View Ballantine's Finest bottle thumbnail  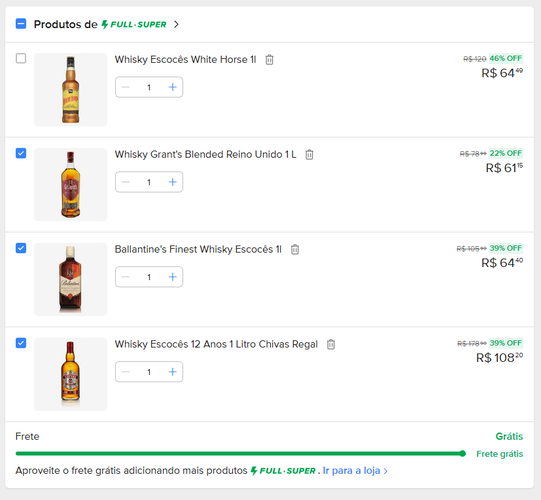point(70,279)
